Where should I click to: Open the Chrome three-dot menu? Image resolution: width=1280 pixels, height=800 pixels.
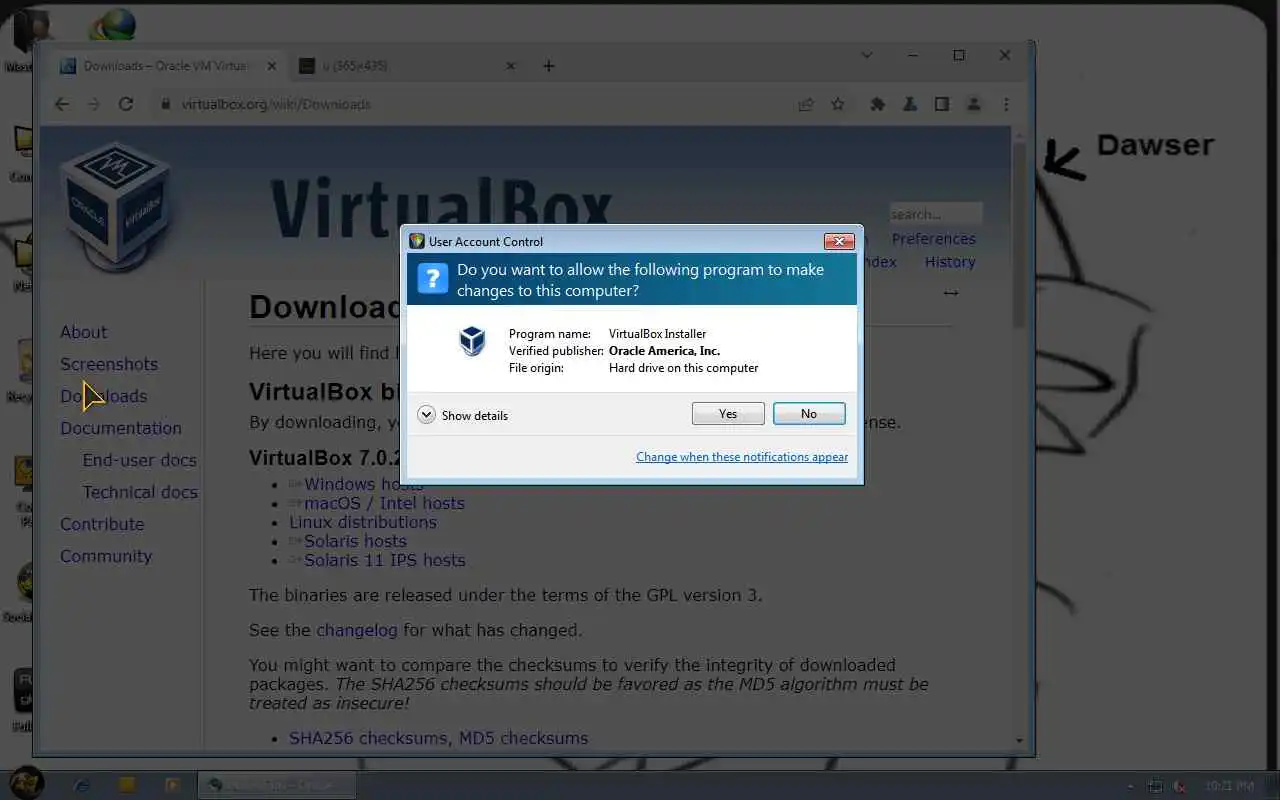pos(1006,104)
